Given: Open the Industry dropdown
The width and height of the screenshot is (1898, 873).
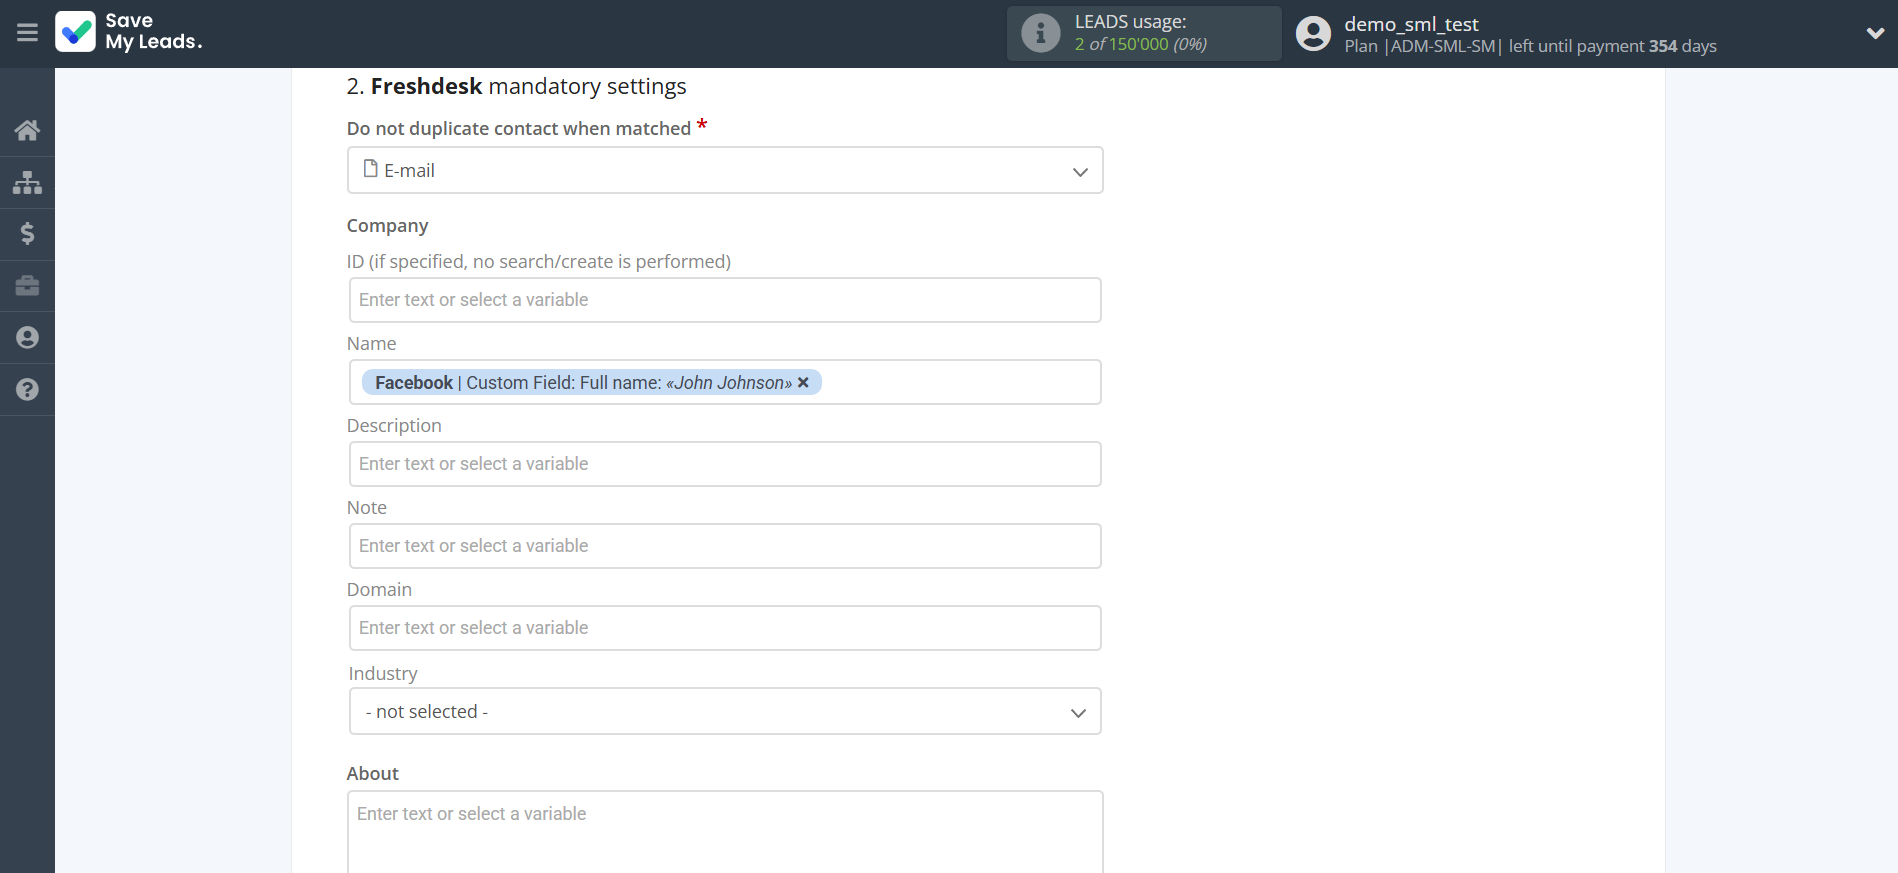Looking at the screenshot, I should coord(724,712).
